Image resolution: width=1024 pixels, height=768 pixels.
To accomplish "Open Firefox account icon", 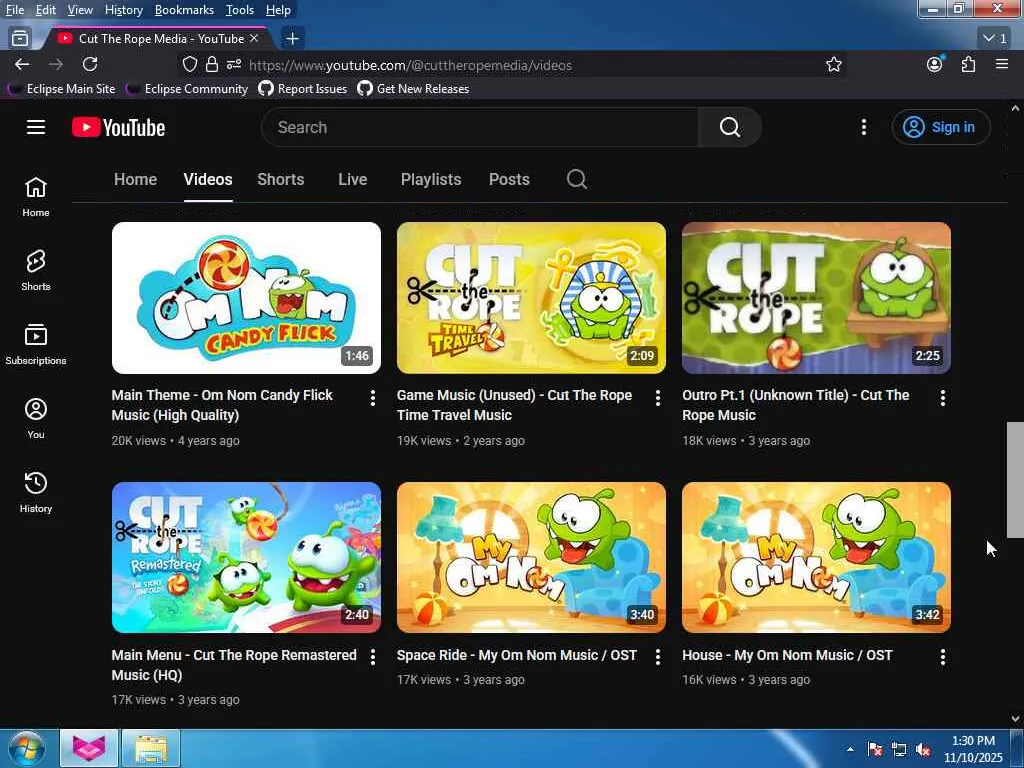I will (935, 64).
